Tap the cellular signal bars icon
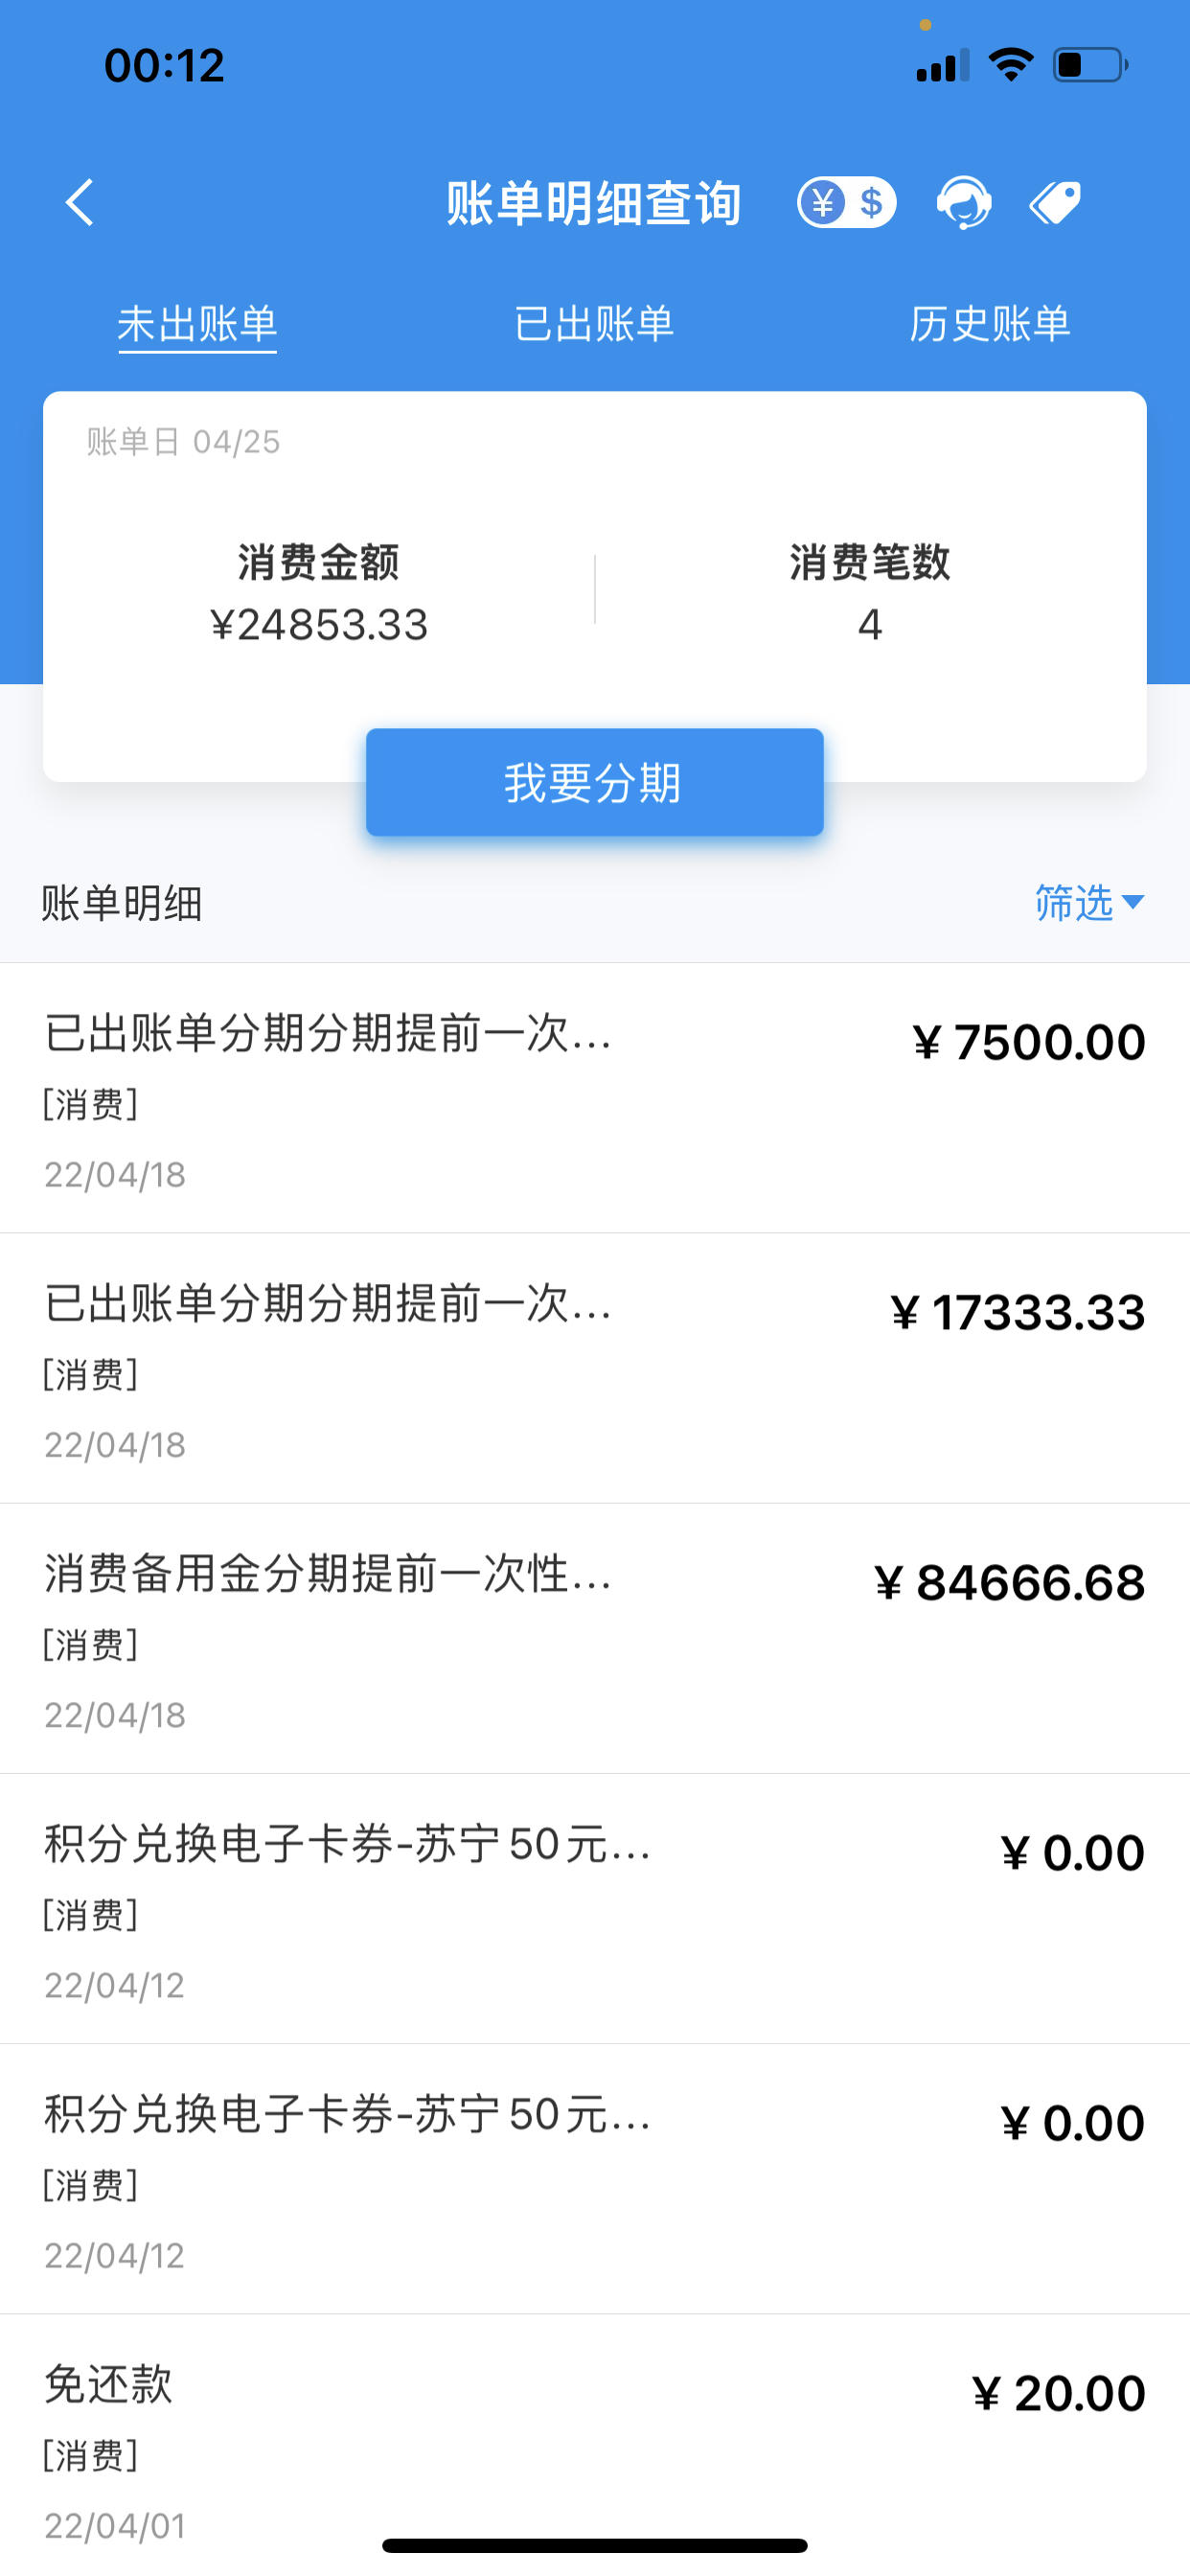The height and width of the screenshot is (2576, 1190). click(x=943, y=65)
